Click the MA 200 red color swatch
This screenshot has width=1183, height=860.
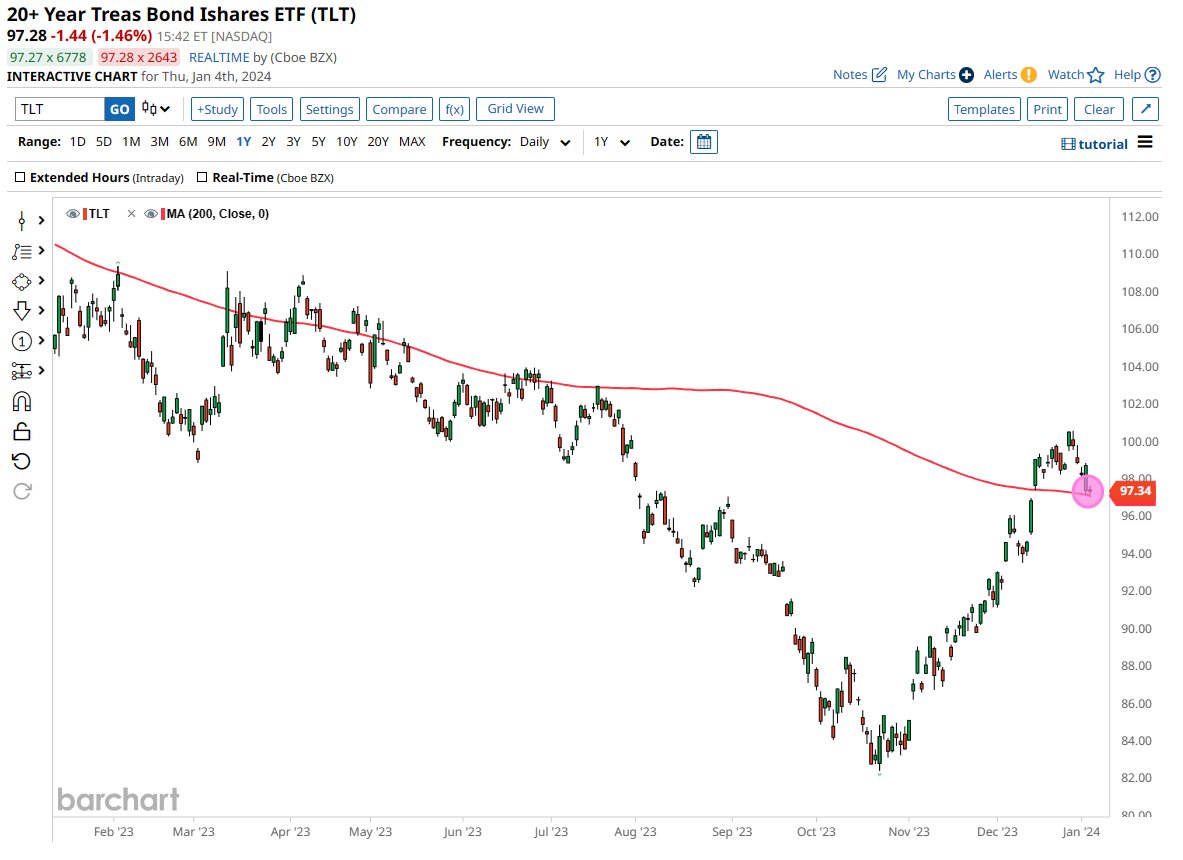pos(163,213)
